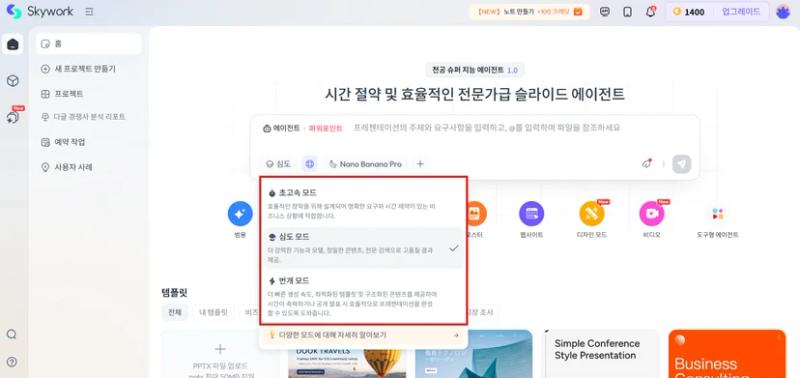Image resolution: width=800 pixels, height=378 pixels.
Task: Choose 초고속 모드 in mode menu
Action: 363,204
